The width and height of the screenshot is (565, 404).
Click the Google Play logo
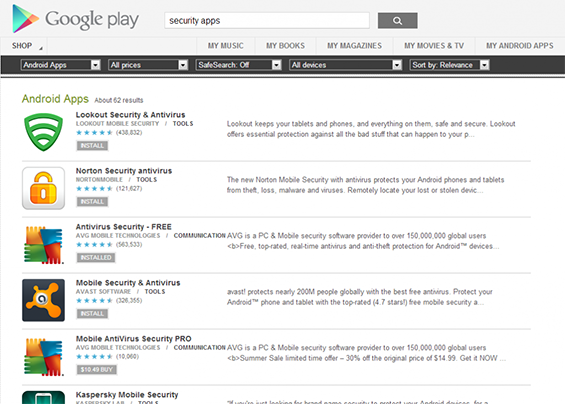[75, 19]
